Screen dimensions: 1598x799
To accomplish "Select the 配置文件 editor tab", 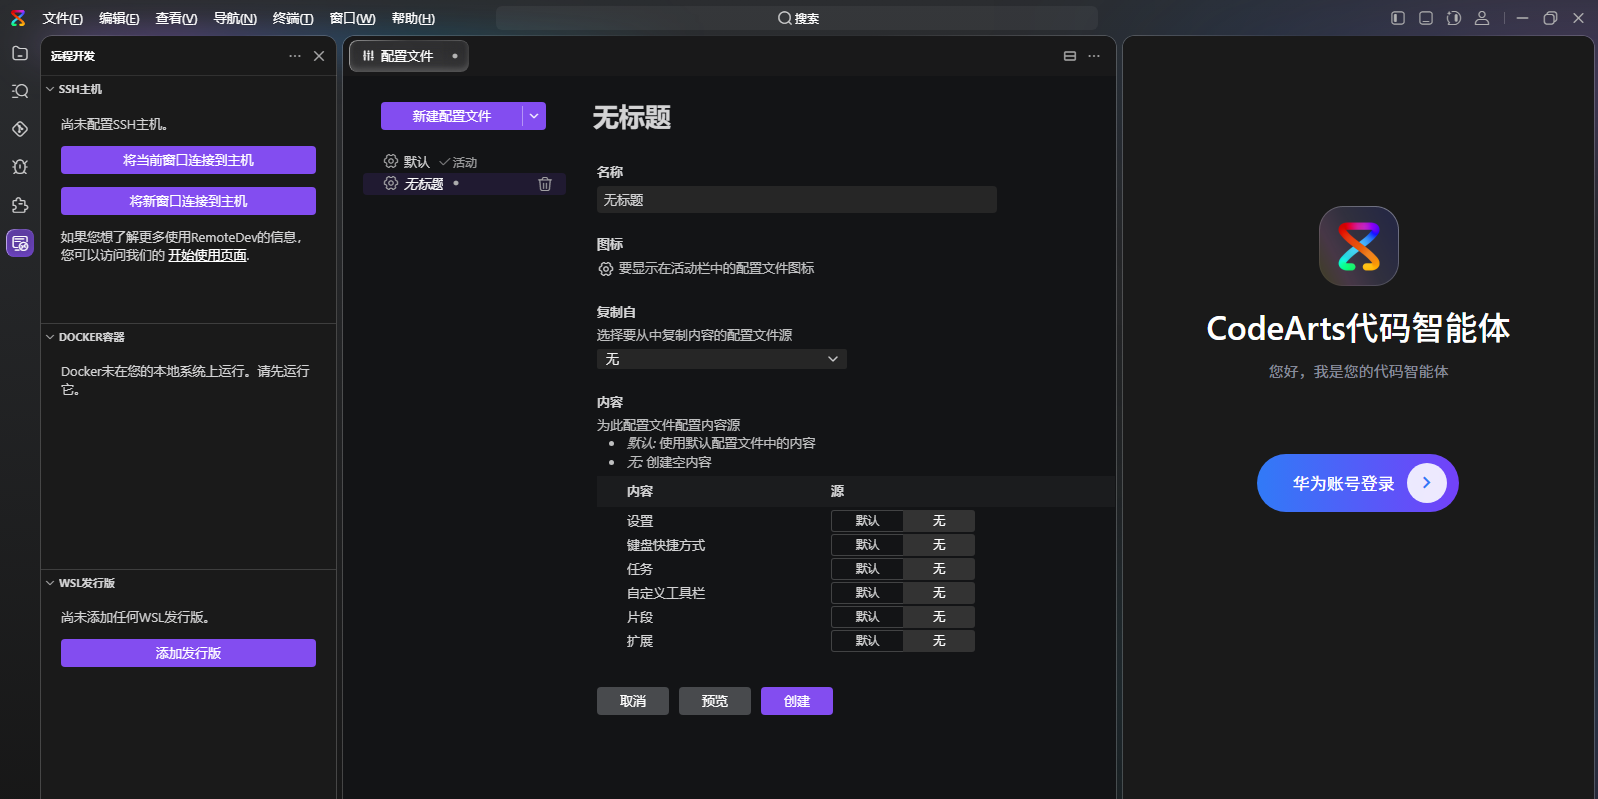I will pyautogui.click(x=409, y=56).
